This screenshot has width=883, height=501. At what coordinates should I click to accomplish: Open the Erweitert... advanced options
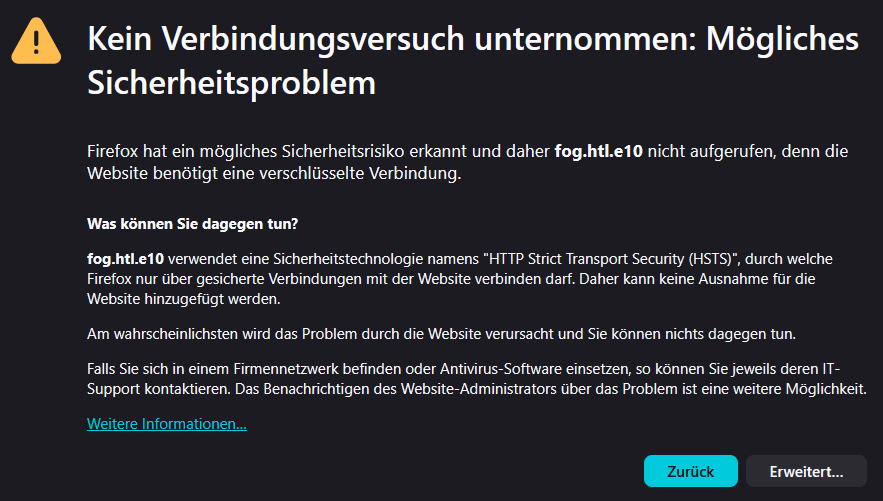tap(807, 471)
